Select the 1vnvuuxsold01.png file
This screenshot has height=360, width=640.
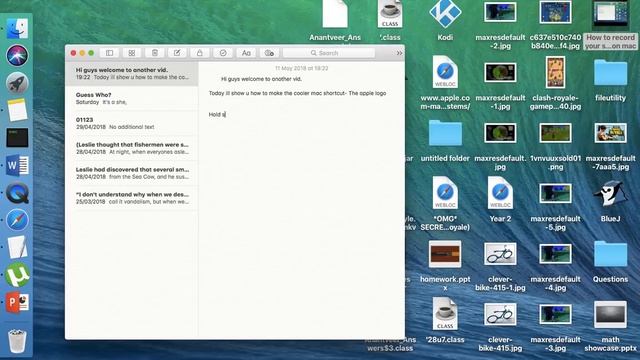pos(555,133)
